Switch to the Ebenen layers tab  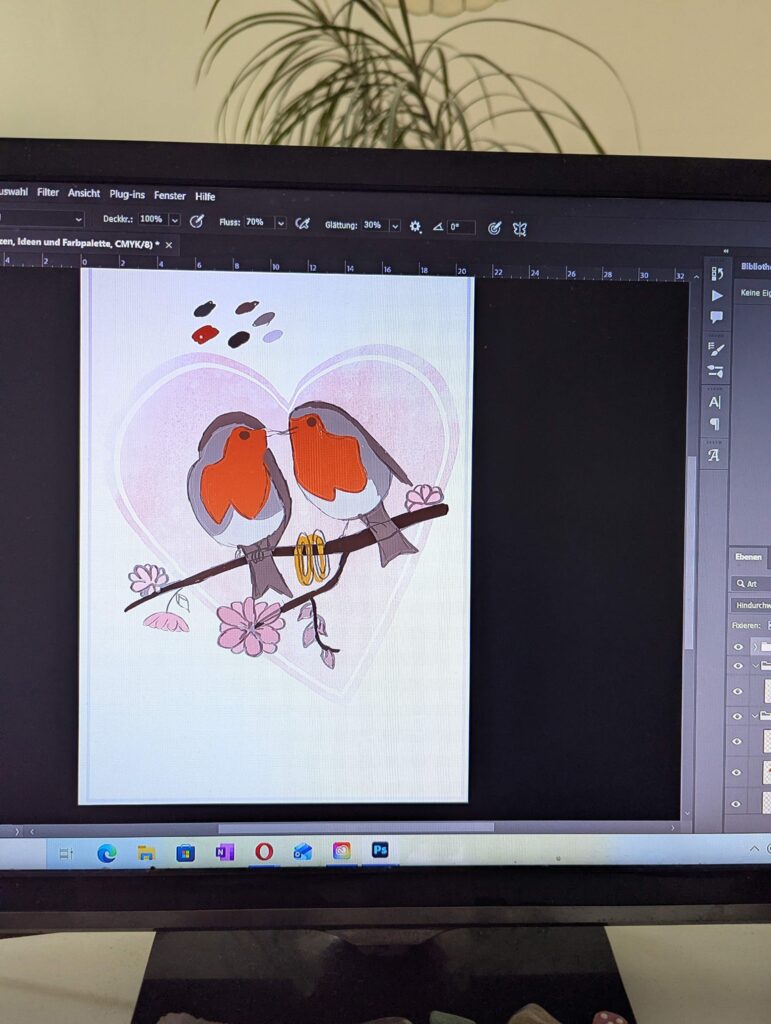pos(748,557)
